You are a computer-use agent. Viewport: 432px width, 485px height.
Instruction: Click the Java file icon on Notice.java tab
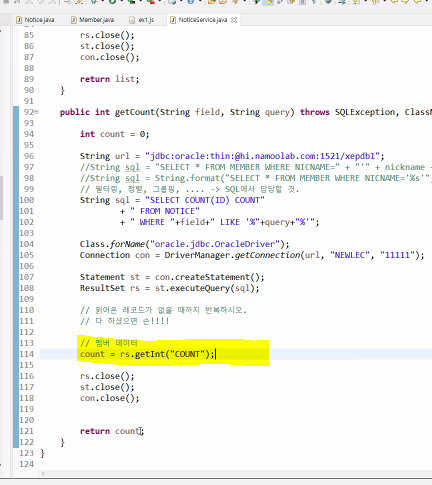tap(19, 20)
